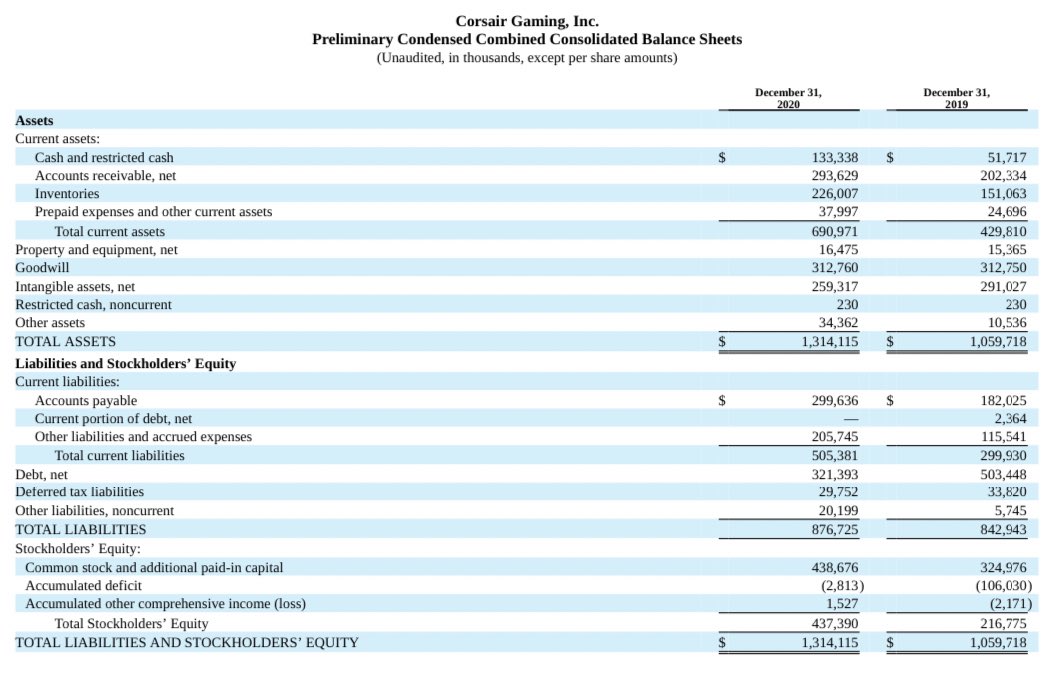Select the 1,314,115 total assets figure
The width and height of the screenshot is (1063, 680).
pos(829,341)
